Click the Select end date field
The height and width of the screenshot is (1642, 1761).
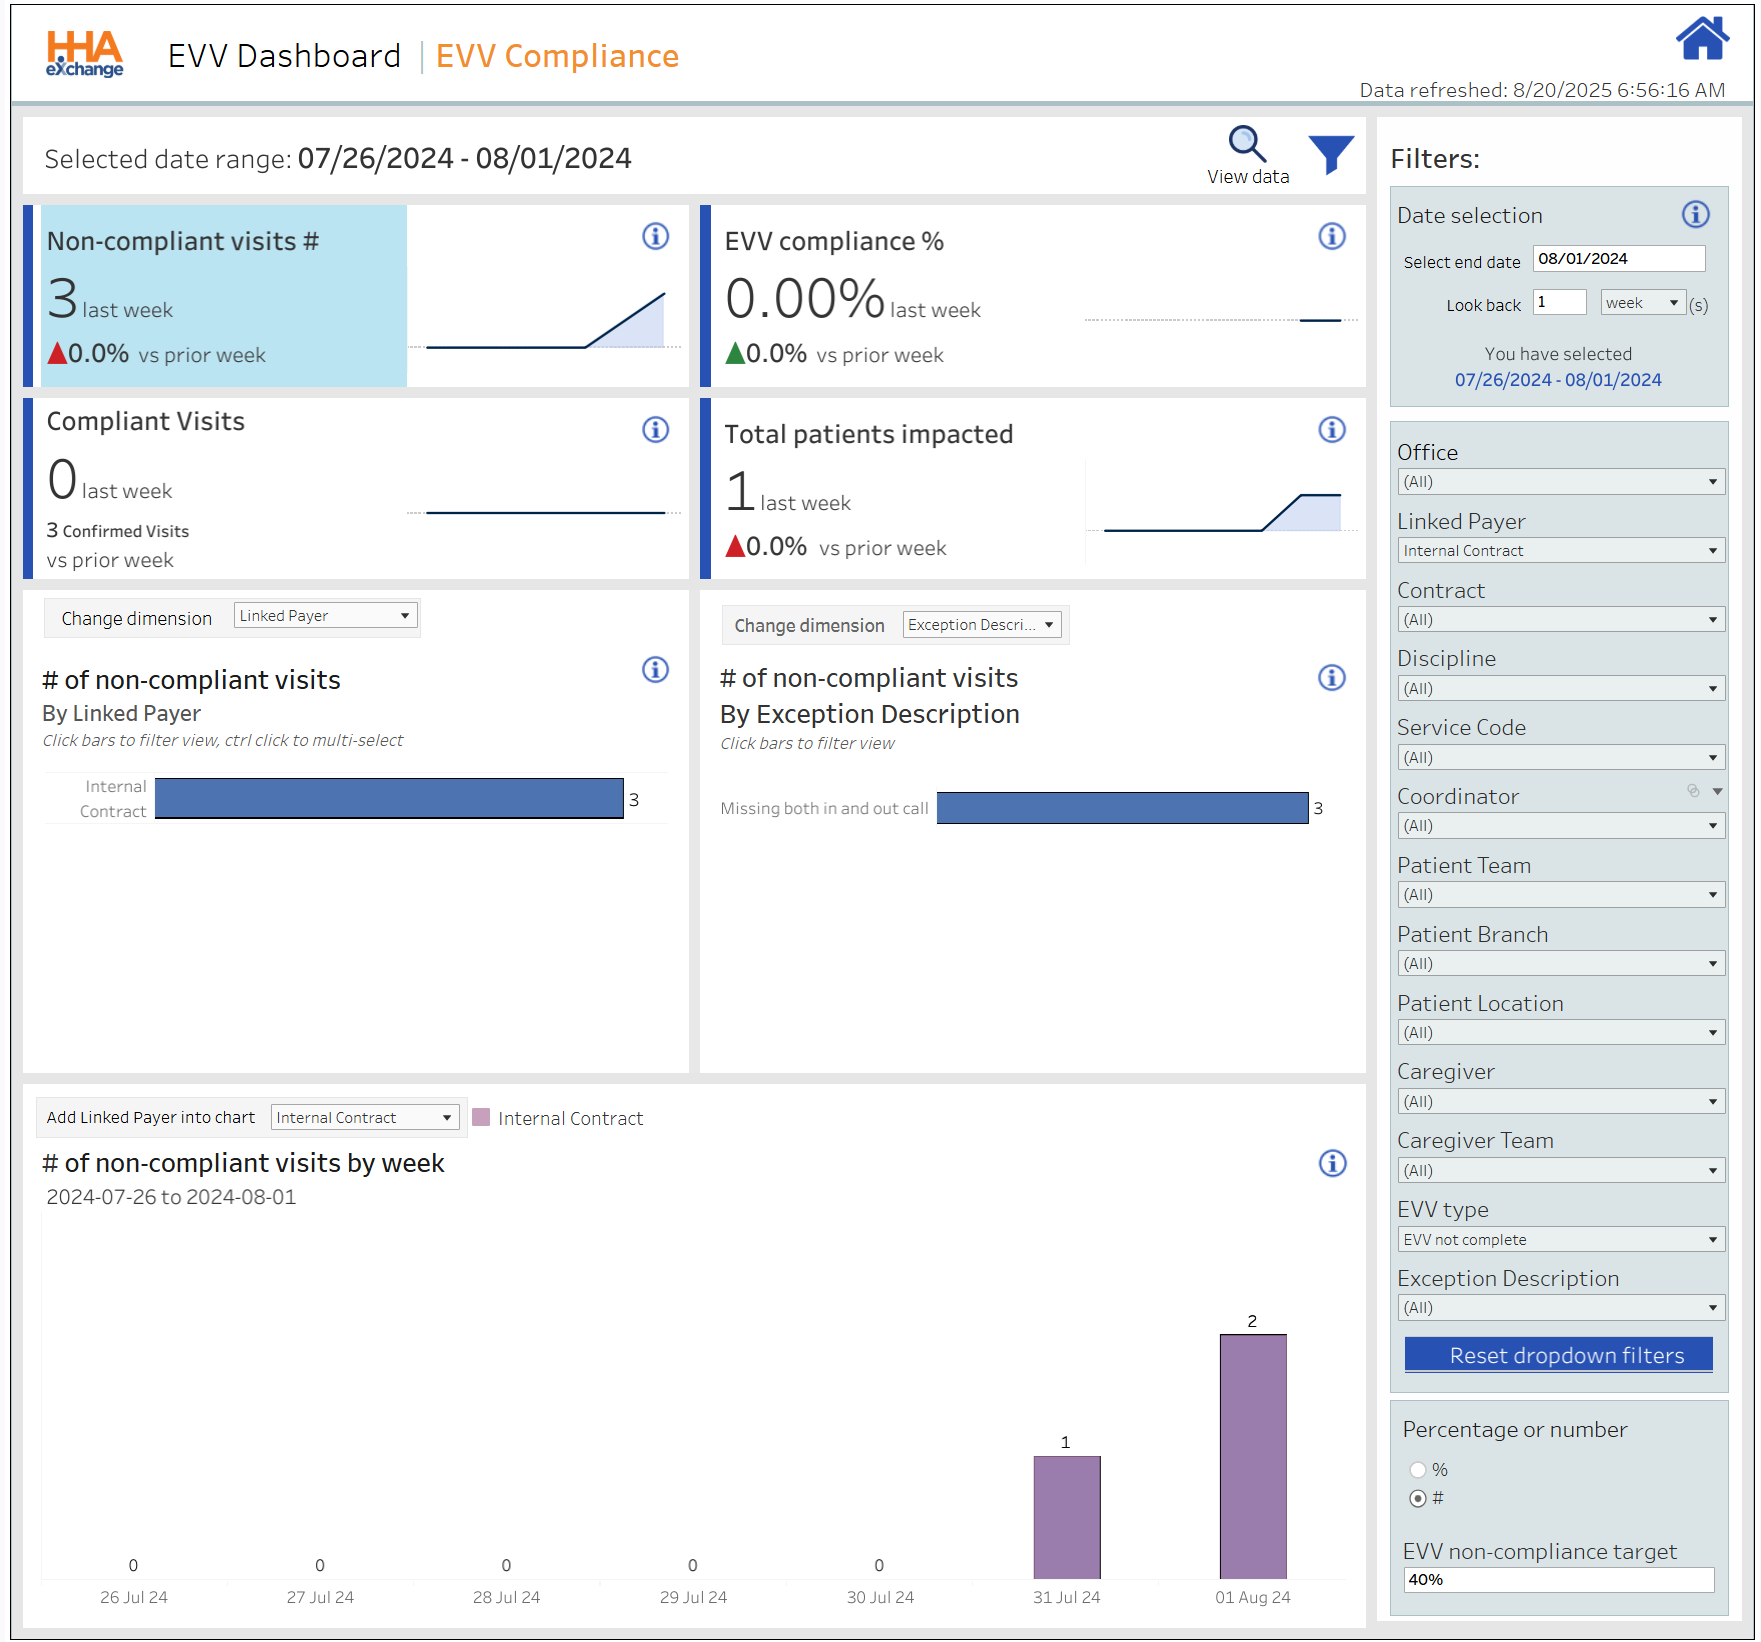[1617, 259]
